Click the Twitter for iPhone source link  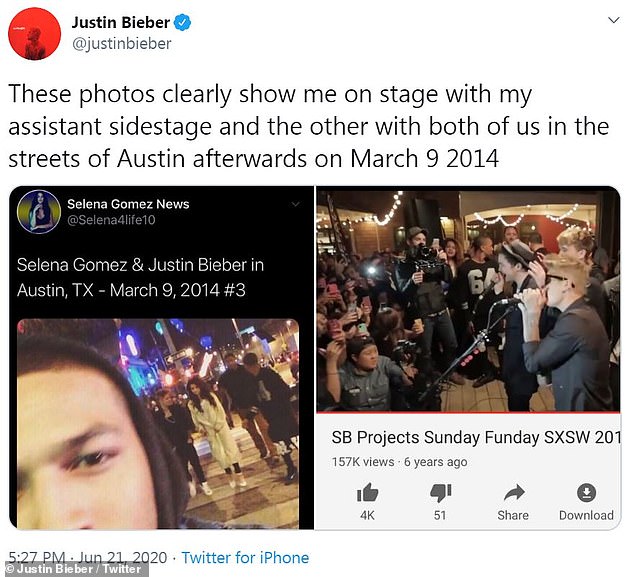(x=244, y=558)
